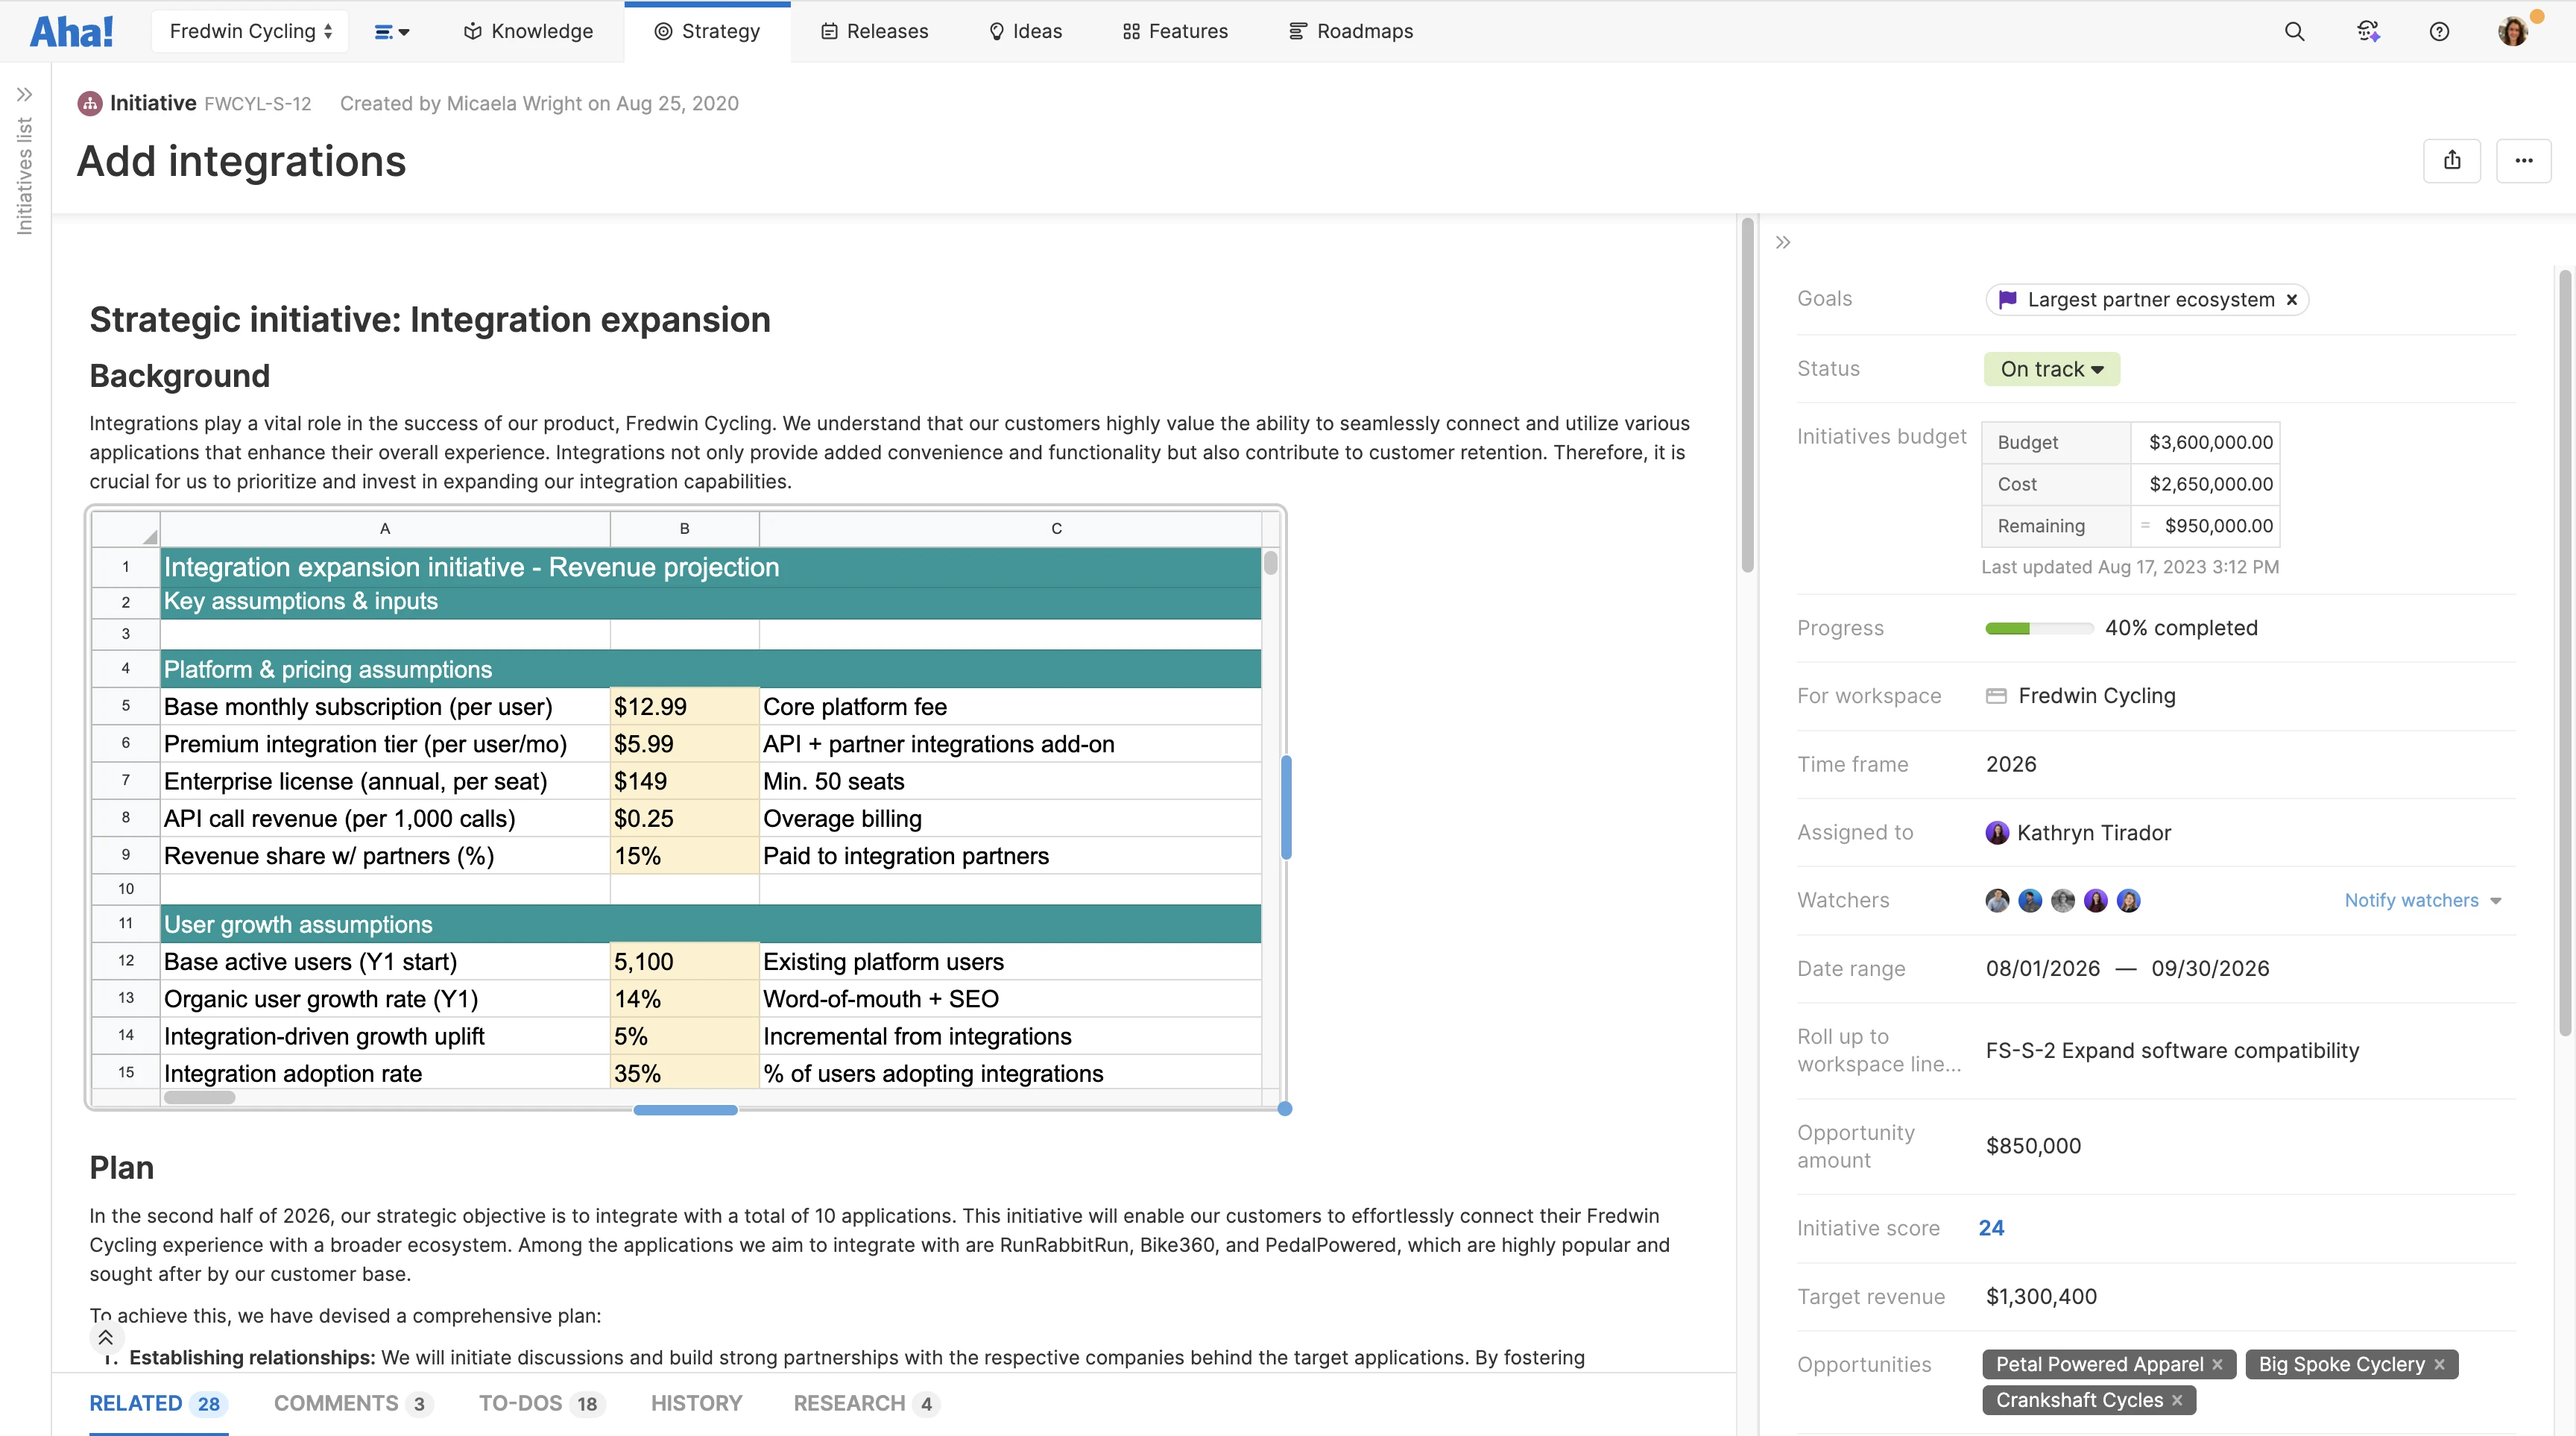Screen dimensions: 2576x1436
Task: Open the Strategy menu
Action: click(x=707, y=31)
